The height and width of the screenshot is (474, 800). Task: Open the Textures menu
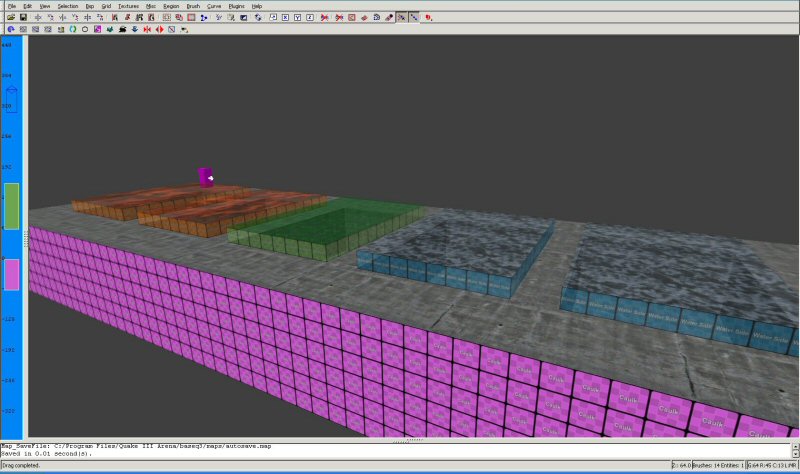pyautogui.click(x=128, y=6)
